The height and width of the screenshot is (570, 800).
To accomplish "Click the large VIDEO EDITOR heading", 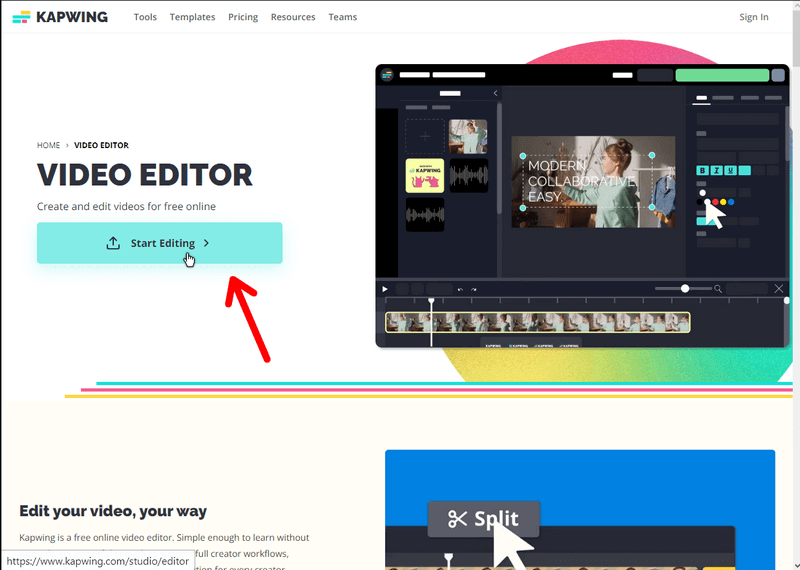I will click(x=145, y=175).
